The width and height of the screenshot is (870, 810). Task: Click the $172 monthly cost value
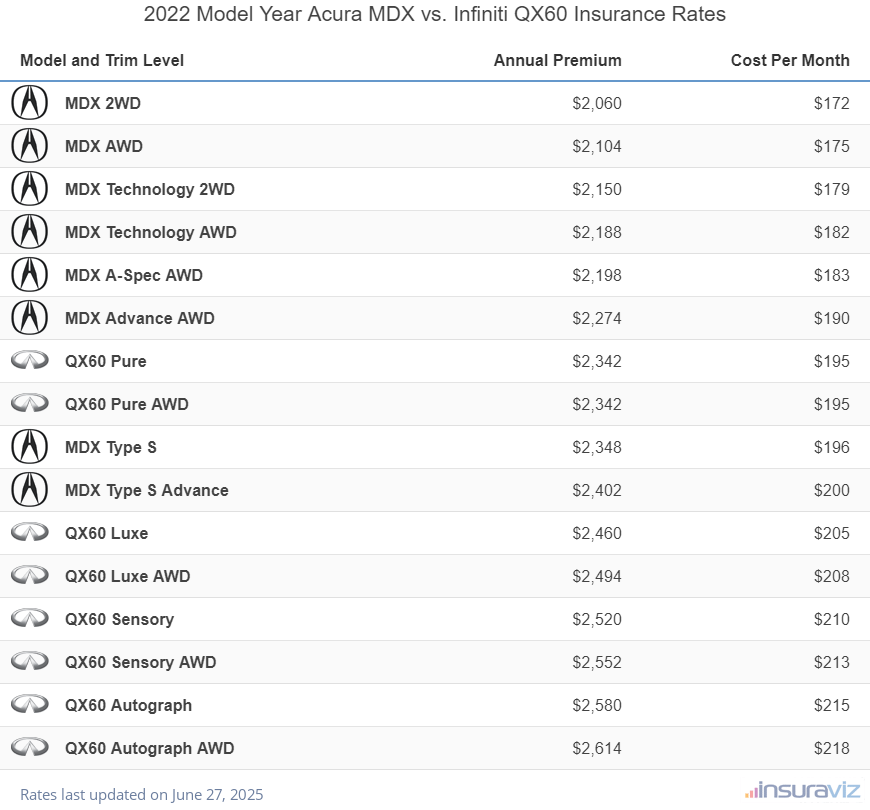coord(832,103)
